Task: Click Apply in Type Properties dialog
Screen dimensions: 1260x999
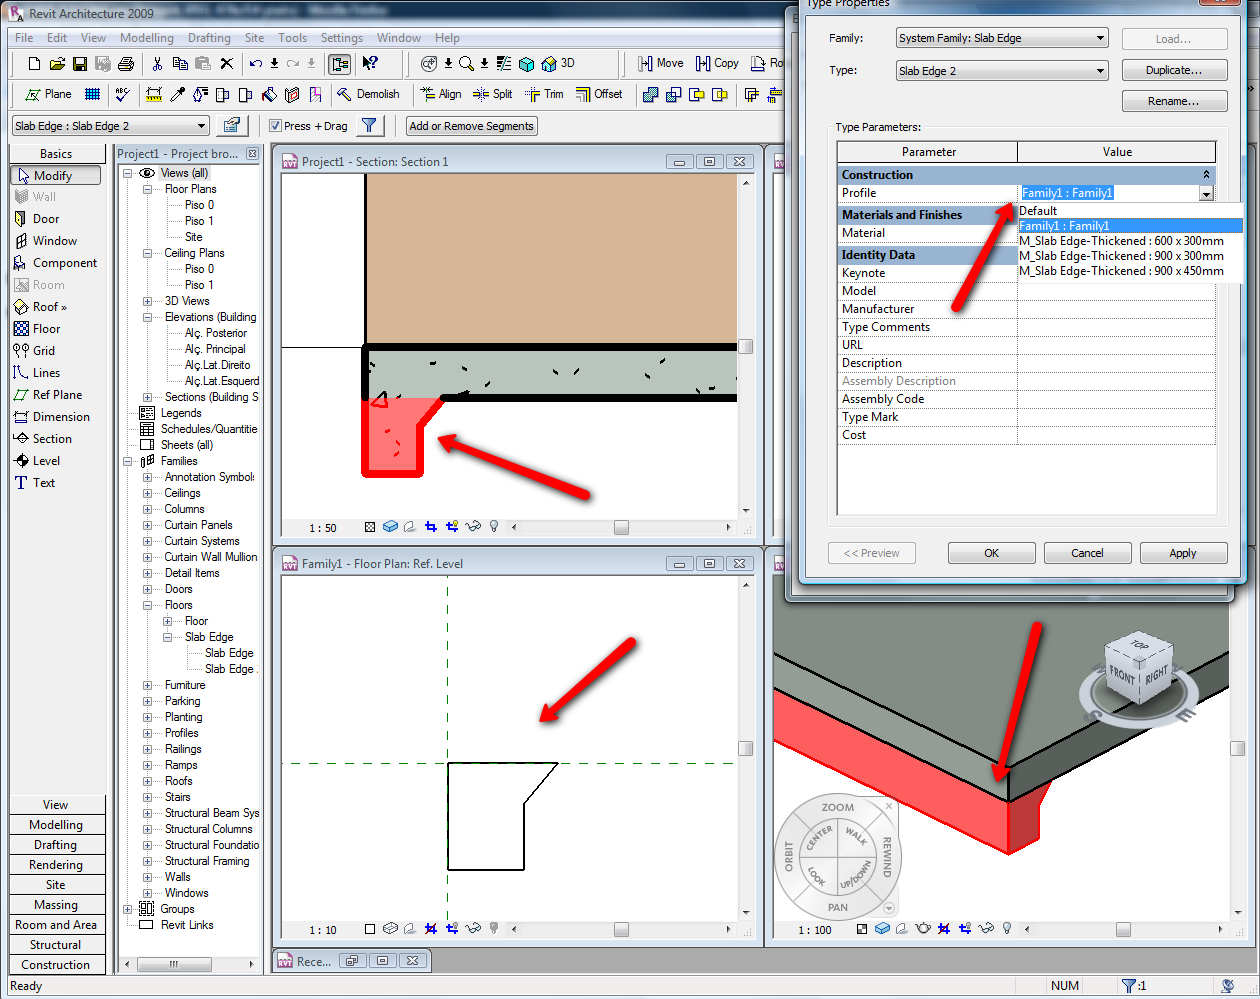Action: coord(1182,553)
